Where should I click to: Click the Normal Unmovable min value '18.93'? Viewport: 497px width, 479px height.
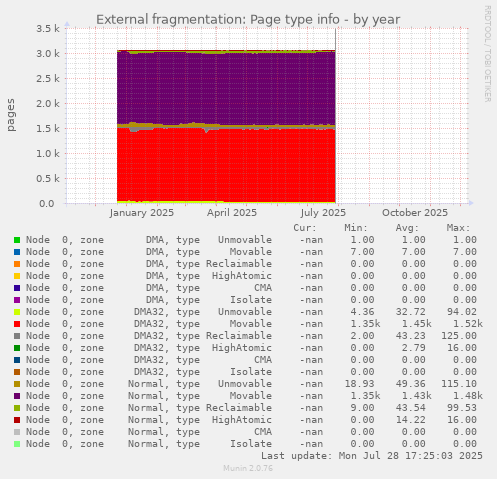point(359,384)
